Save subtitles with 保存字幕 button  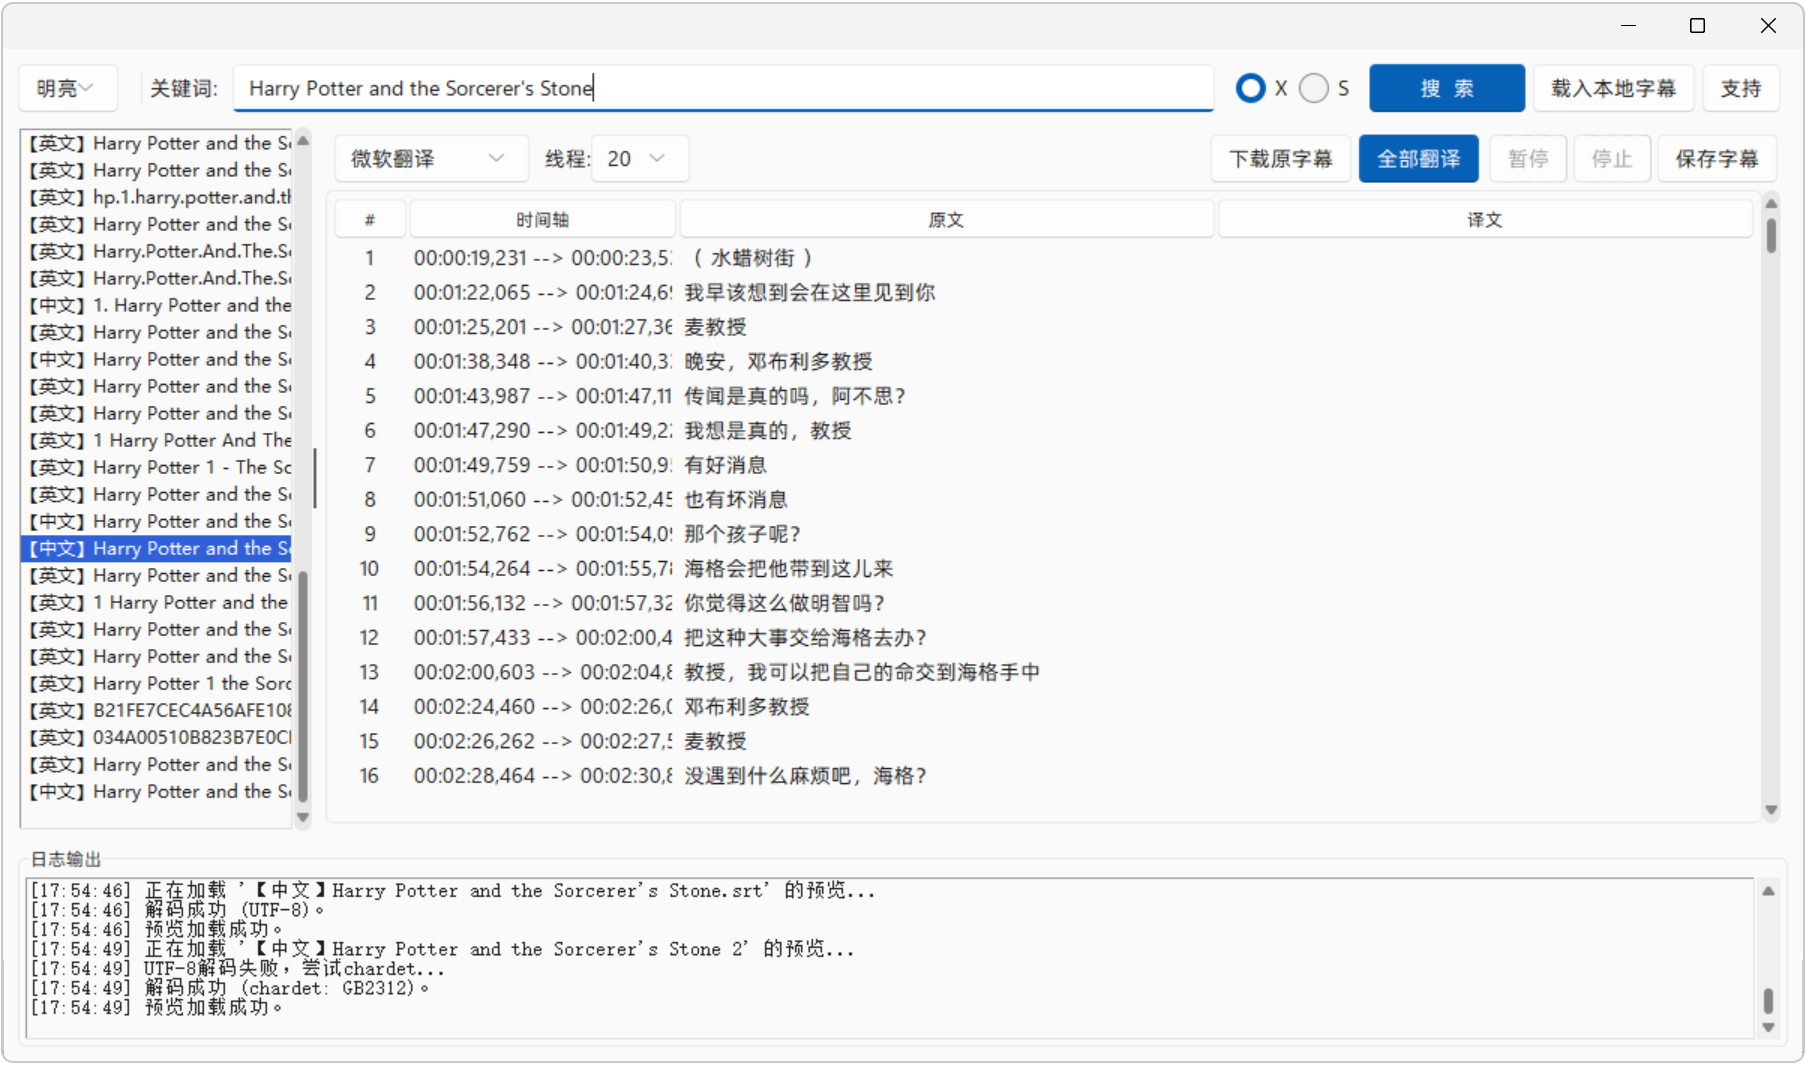tap(1717, 159)
